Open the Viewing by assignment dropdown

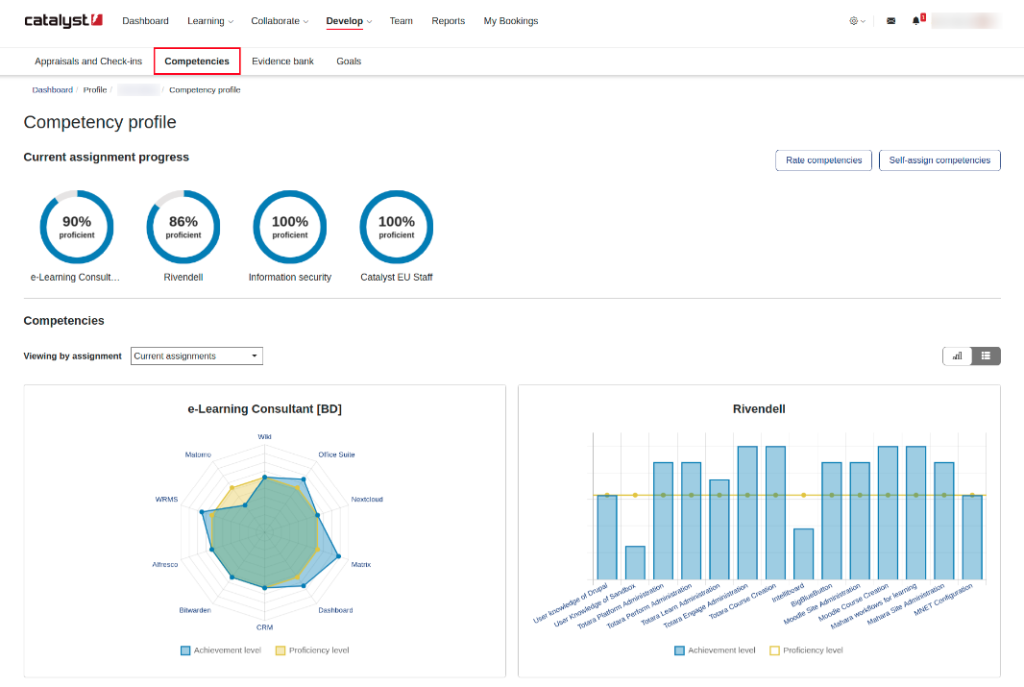(197, 356)
